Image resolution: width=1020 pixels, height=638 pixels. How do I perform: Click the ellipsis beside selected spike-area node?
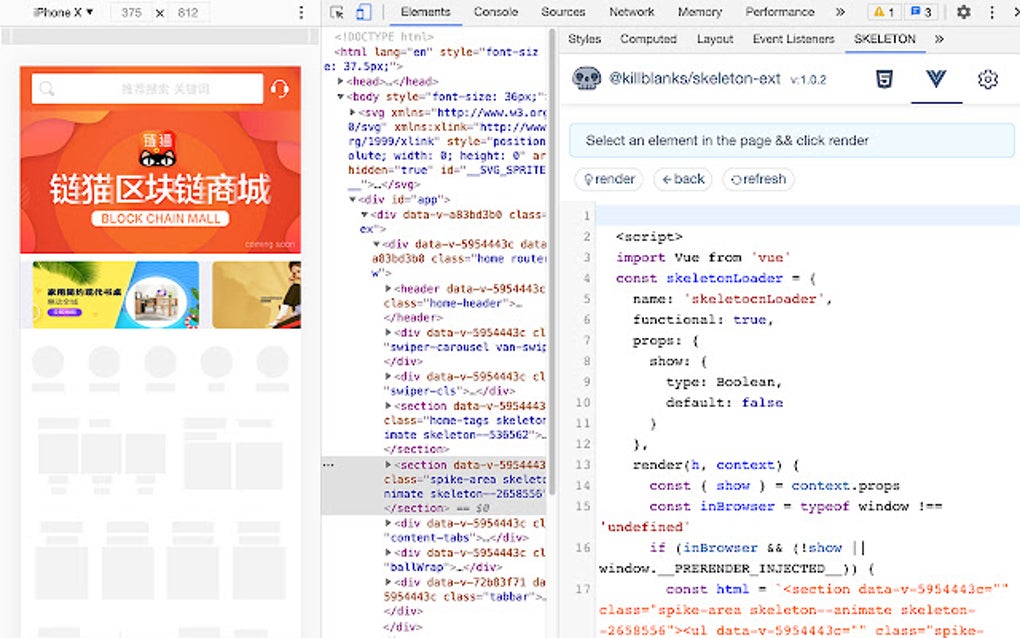(x=328, y=465)
